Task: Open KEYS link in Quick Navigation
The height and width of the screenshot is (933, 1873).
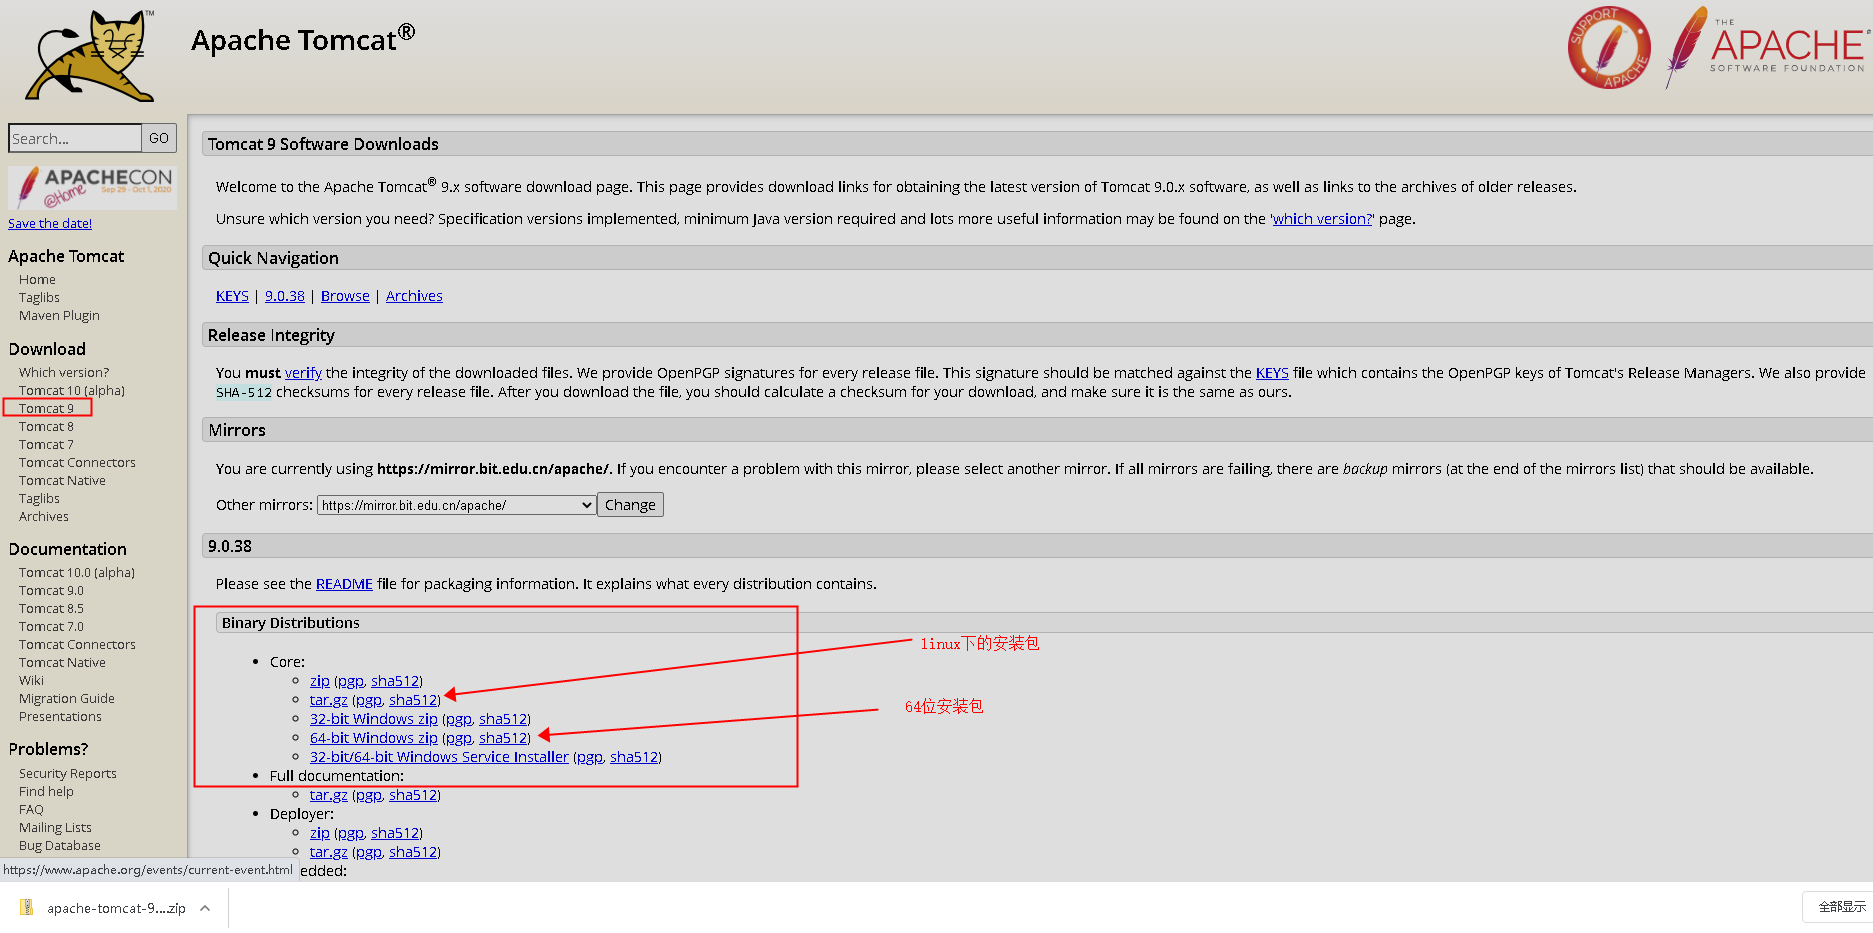Action: pos(232,296)
